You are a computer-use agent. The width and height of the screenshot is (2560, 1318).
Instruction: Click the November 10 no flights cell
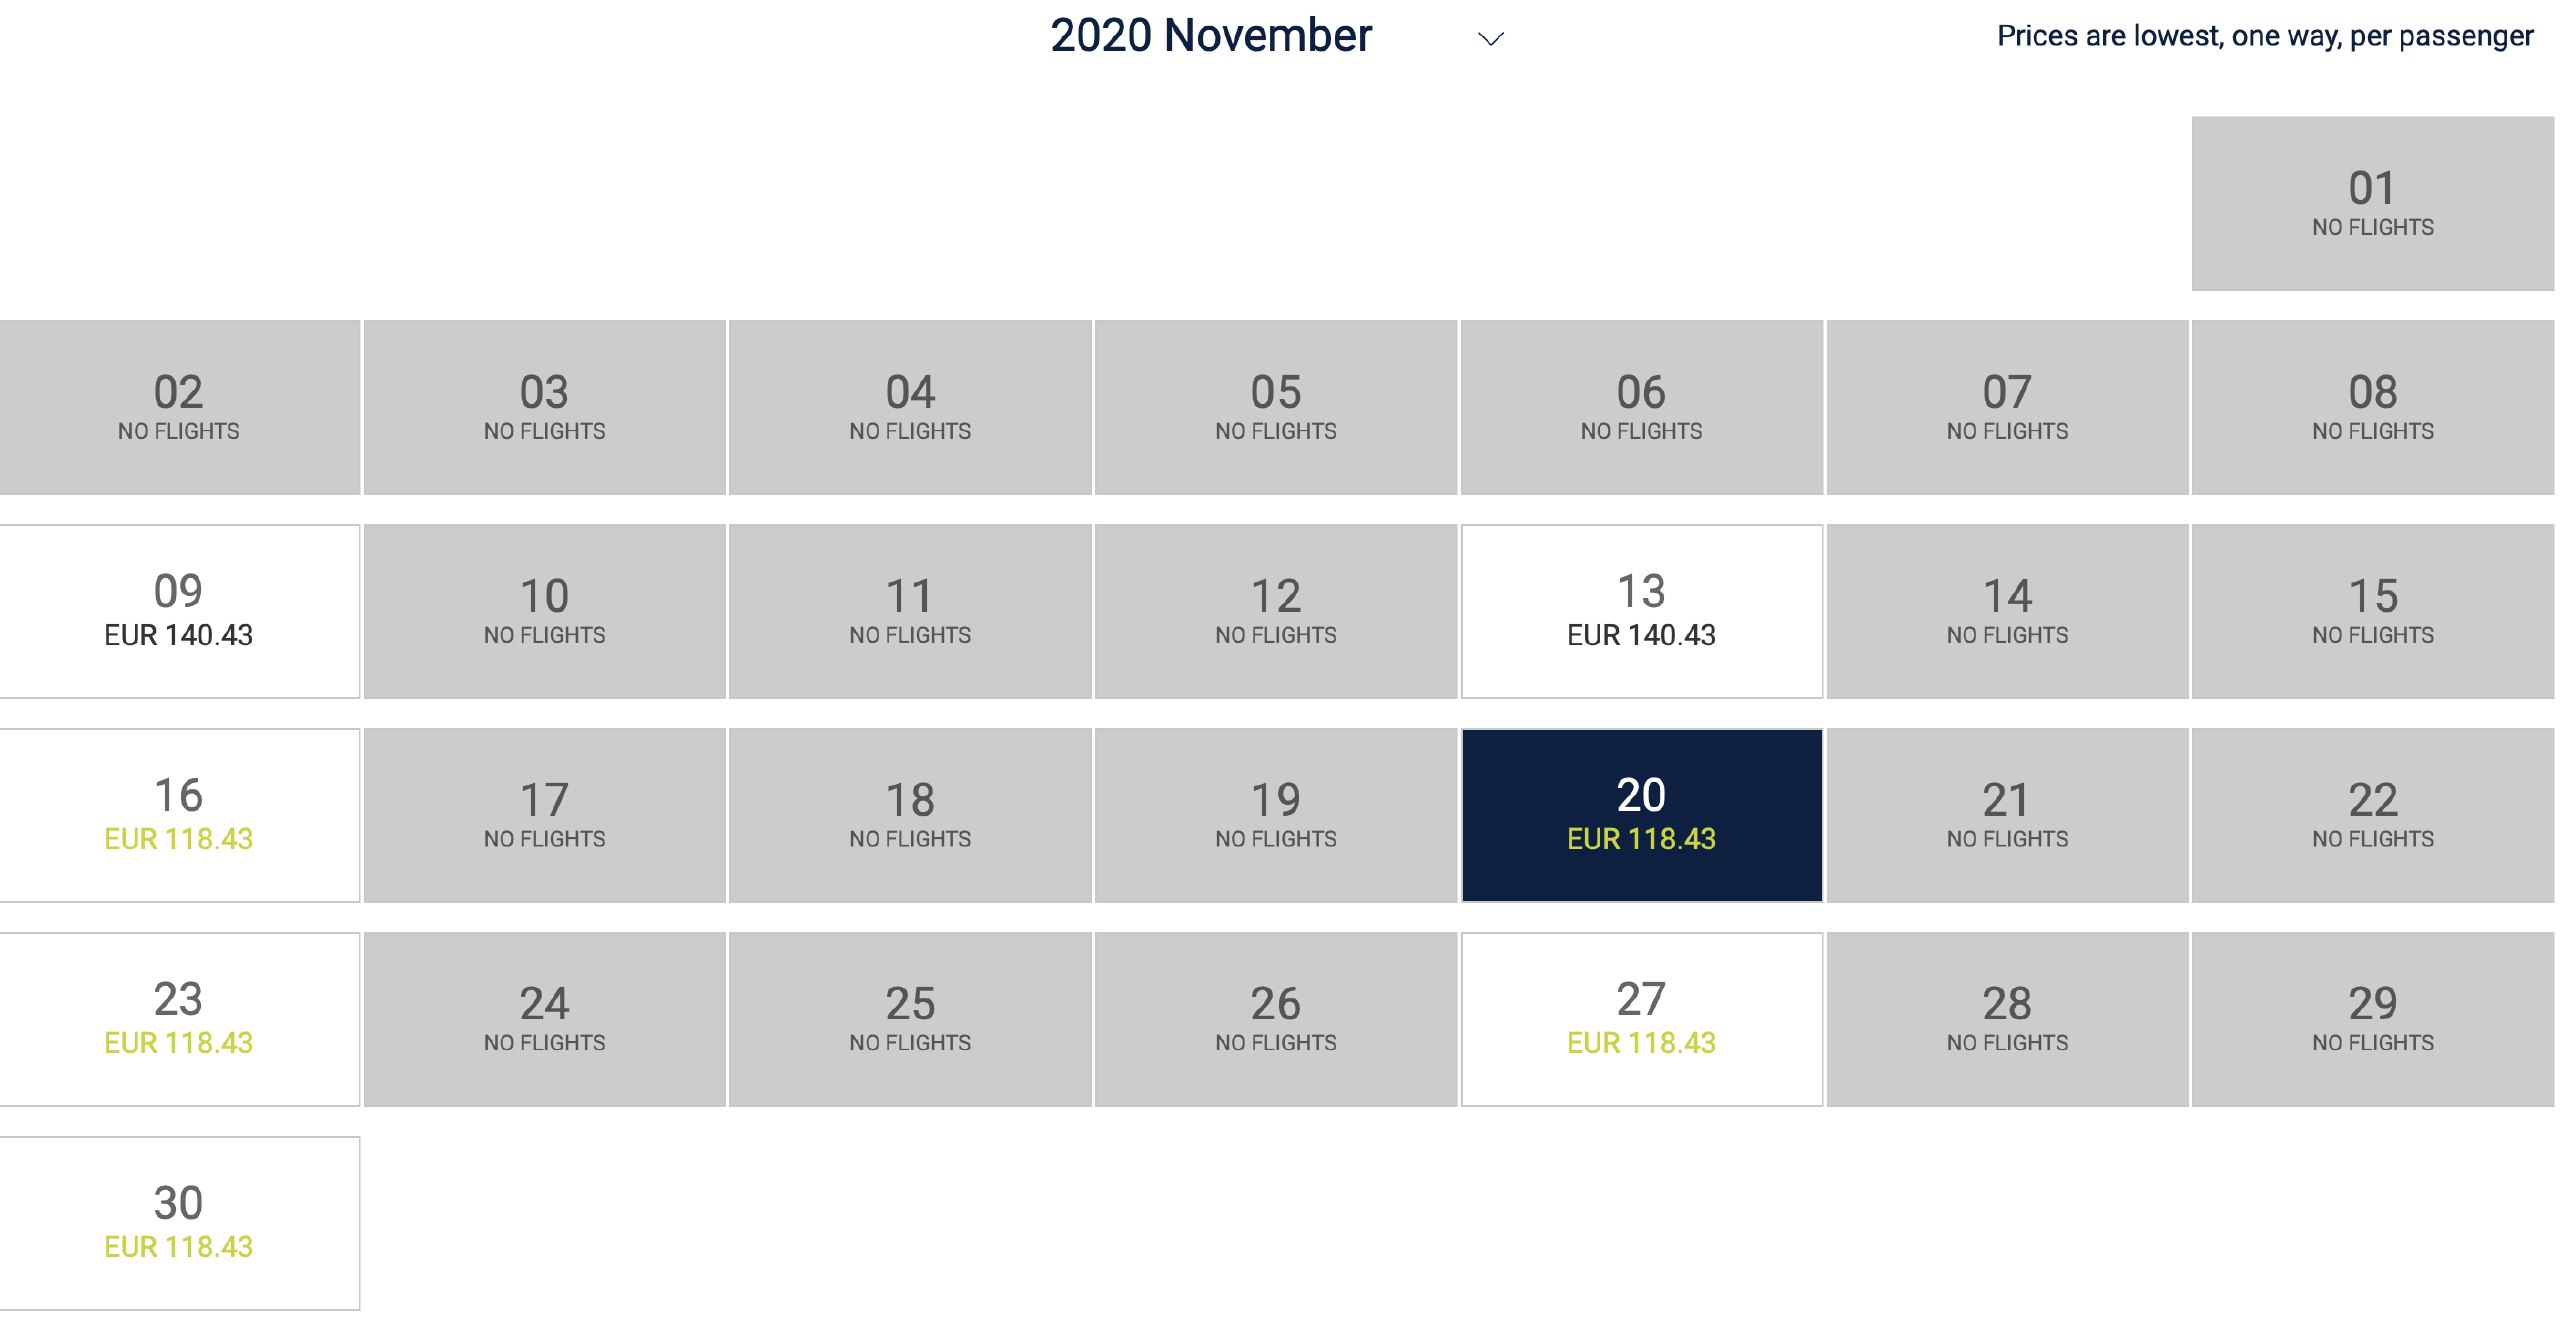click(545, 611)
